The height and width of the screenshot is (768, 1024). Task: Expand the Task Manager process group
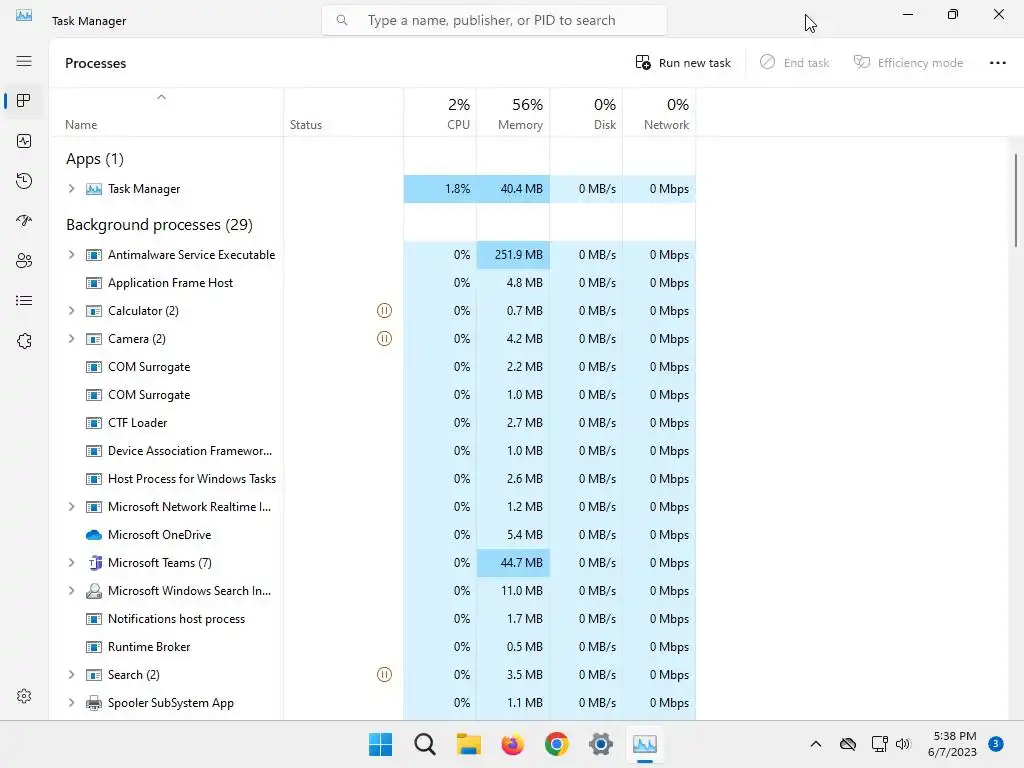coord(71,189)
